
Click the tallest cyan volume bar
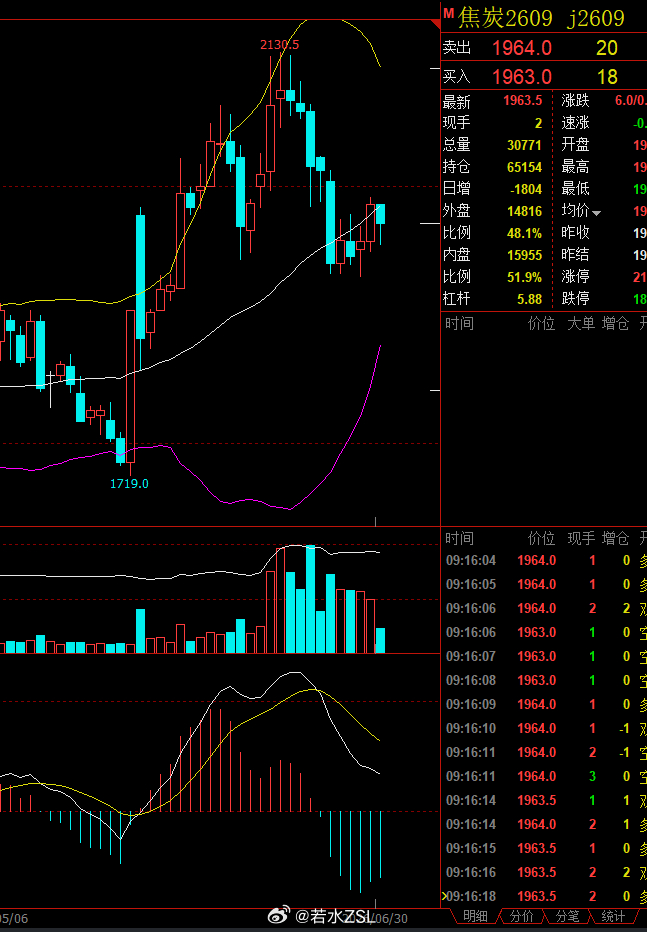pos(310,599)
